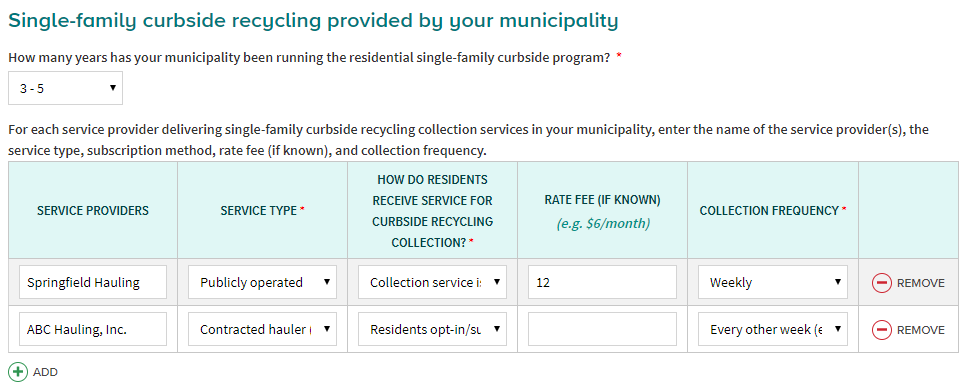Viewport: 970px width, 392px height.
Task: Click REMOVE text in Springfield Hauling row
Action: 921,283
